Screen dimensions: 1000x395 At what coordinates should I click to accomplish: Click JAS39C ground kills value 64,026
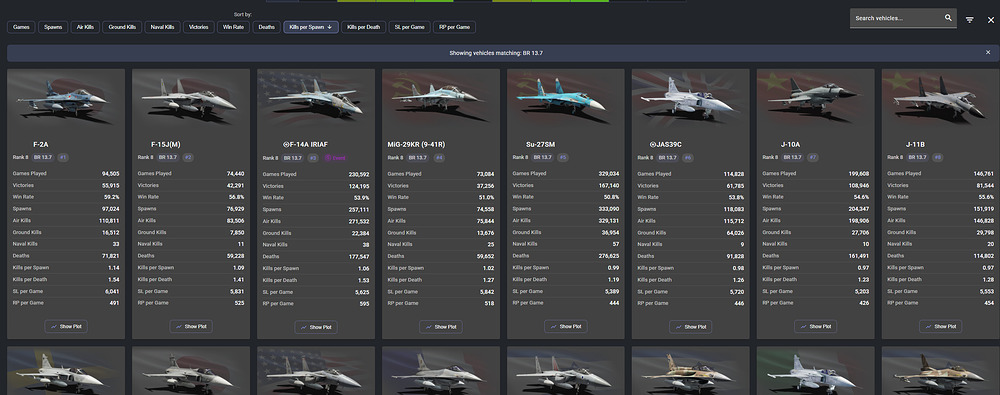[x=735, y=233]
